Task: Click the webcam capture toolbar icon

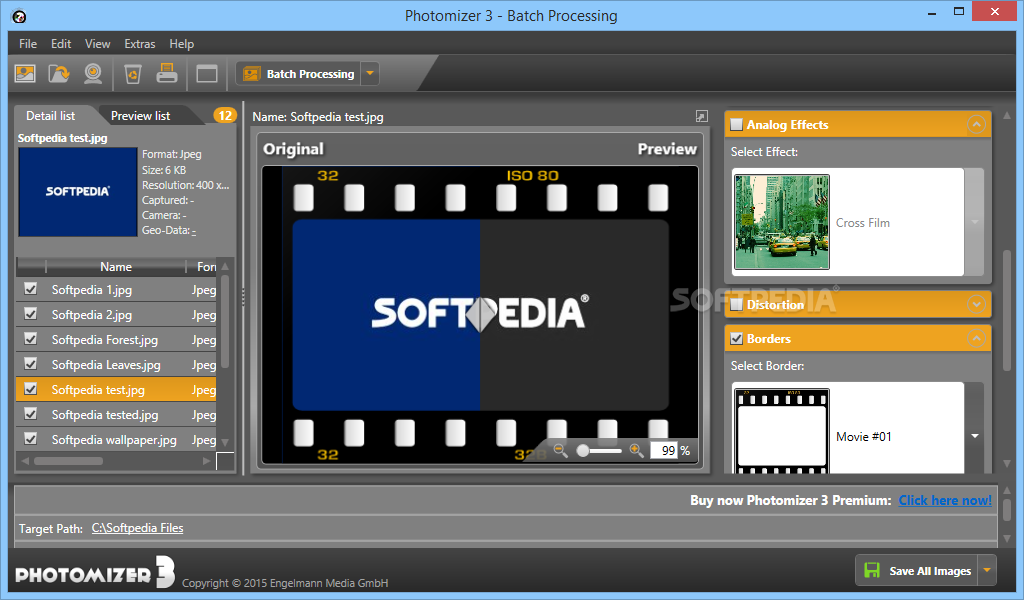Action: (93, 74)
